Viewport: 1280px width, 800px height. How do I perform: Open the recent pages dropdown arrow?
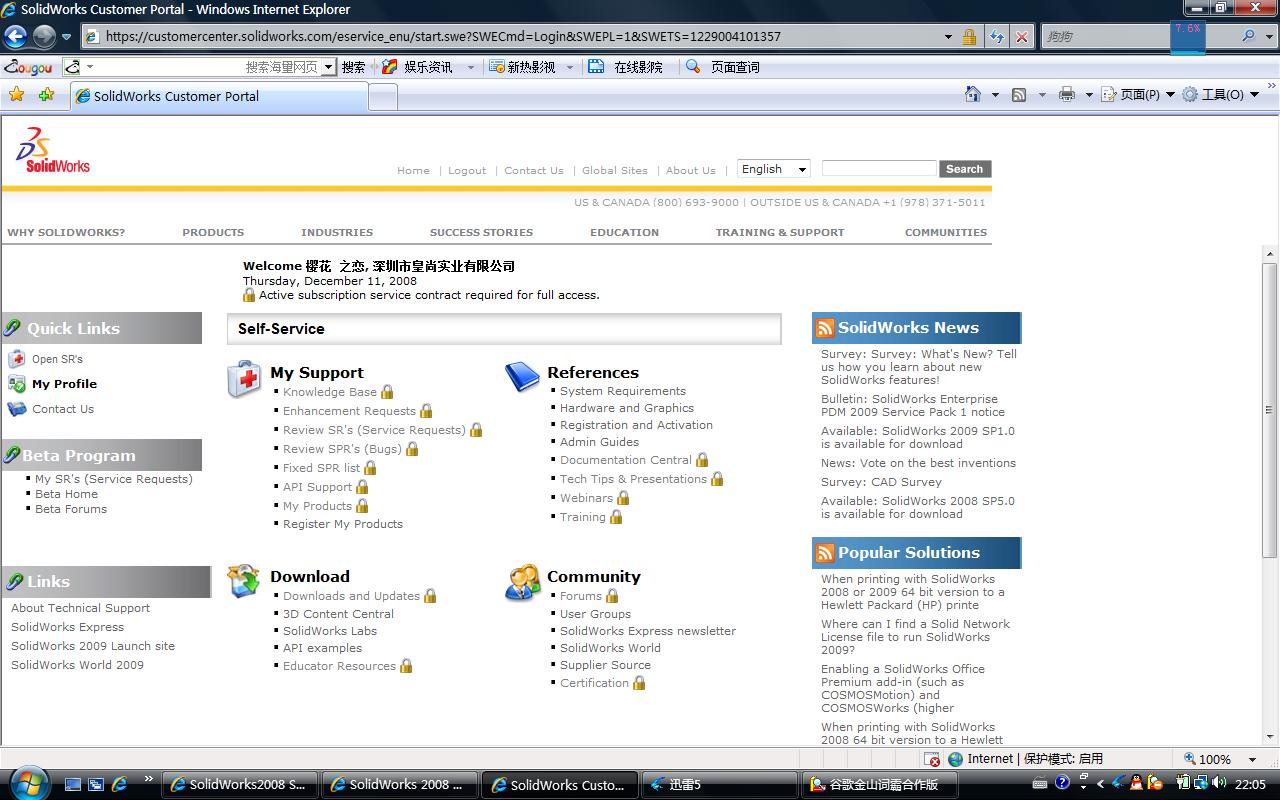pos(67,37)
